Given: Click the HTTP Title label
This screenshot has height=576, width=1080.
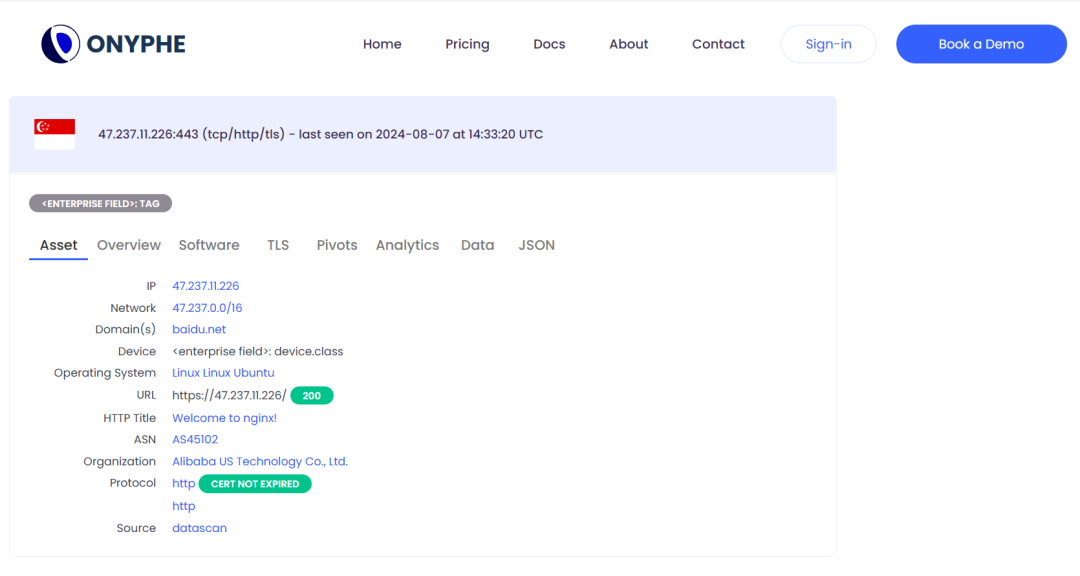Looking at the screenshot, I should tap(129, 418).
